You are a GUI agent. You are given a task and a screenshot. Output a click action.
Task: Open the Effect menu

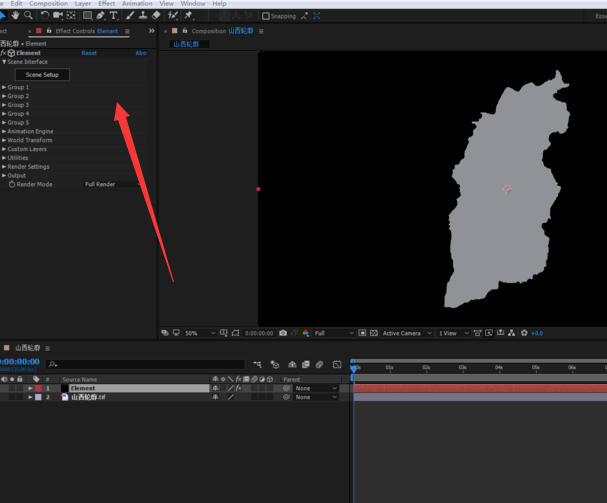click(106, 3)
